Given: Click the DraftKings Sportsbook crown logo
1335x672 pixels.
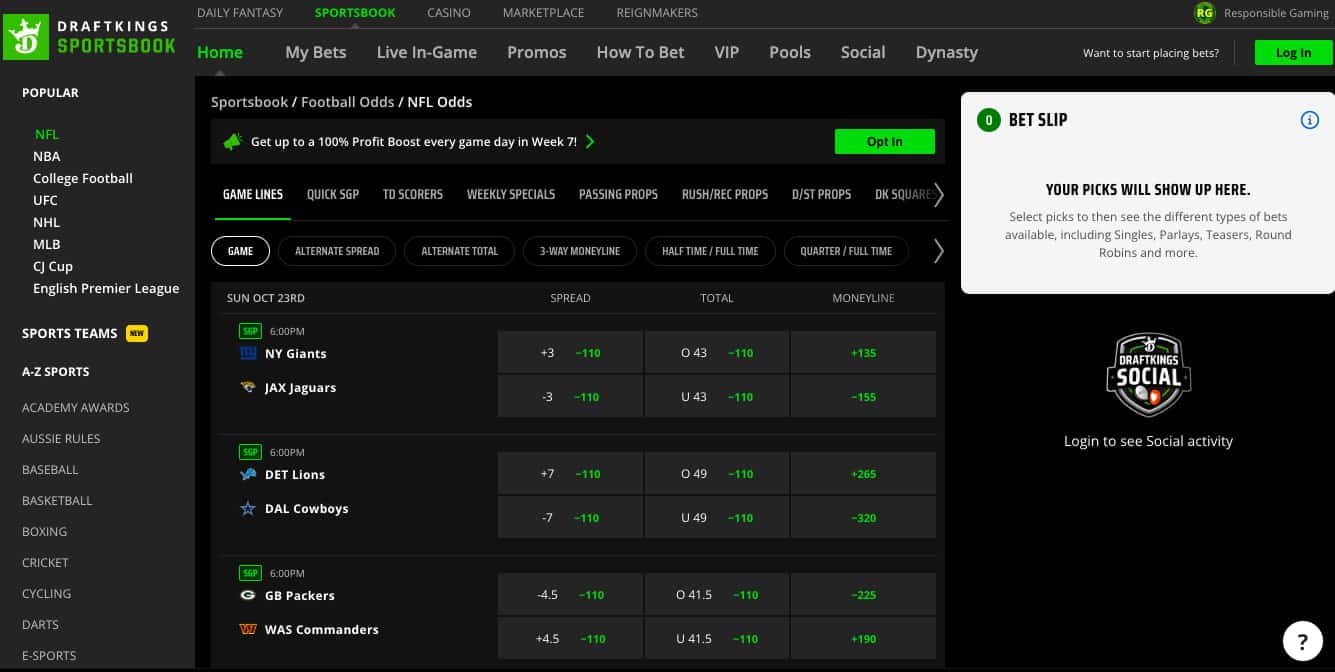Looking at the screenshot, I should coord(27,36).
